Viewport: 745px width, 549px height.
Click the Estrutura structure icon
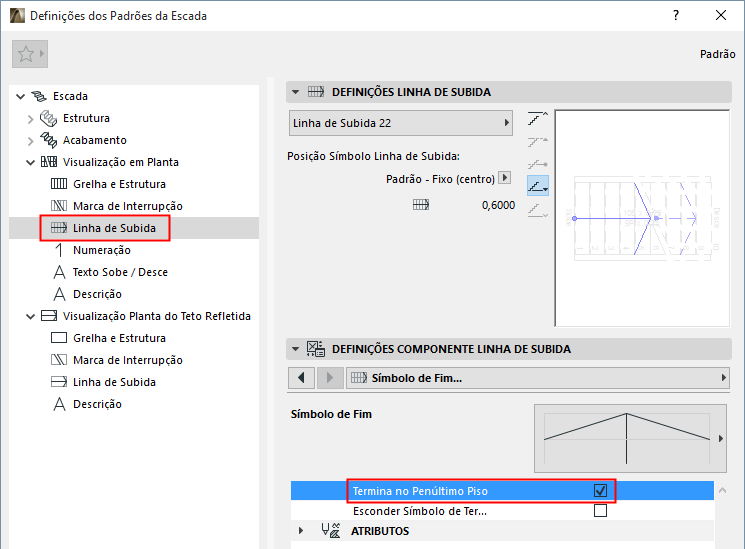[x=48, y=118]
